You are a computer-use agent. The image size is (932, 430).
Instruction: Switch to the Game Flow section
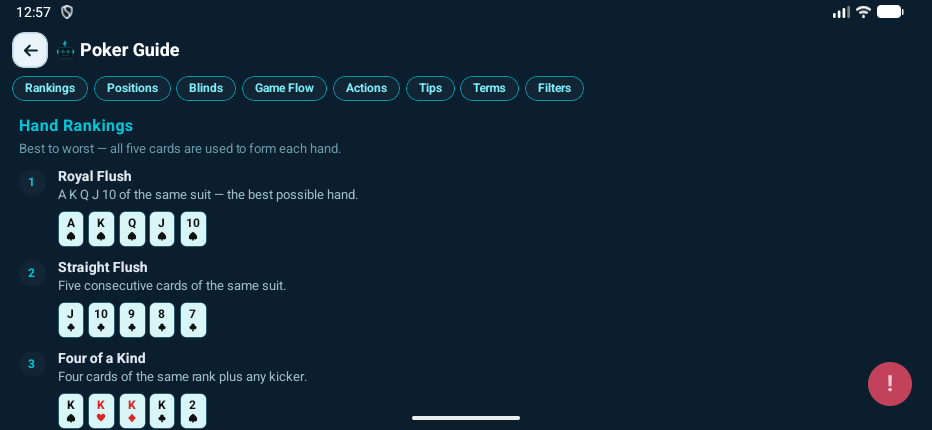coord(284,88)
